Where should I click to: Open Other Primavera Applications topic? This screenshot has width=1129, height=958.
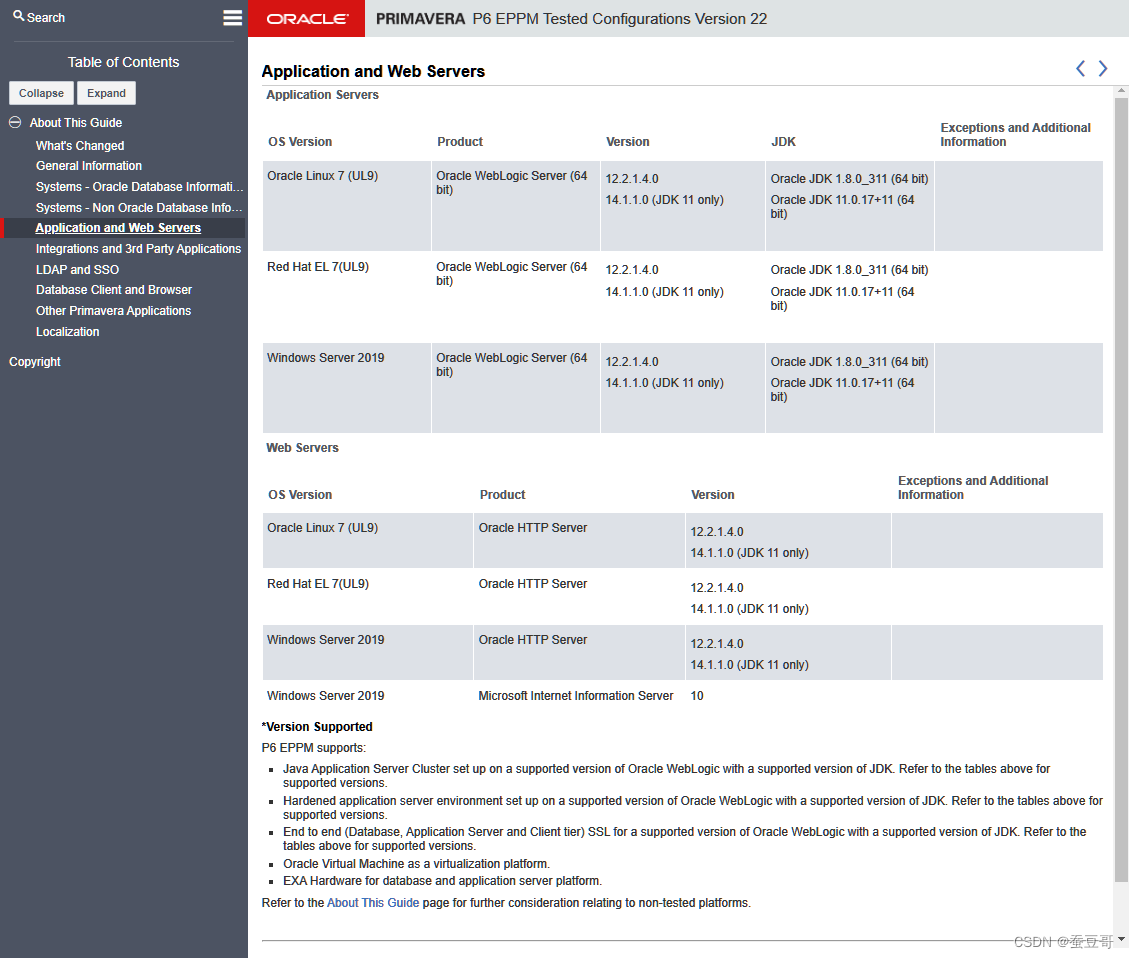113,310
